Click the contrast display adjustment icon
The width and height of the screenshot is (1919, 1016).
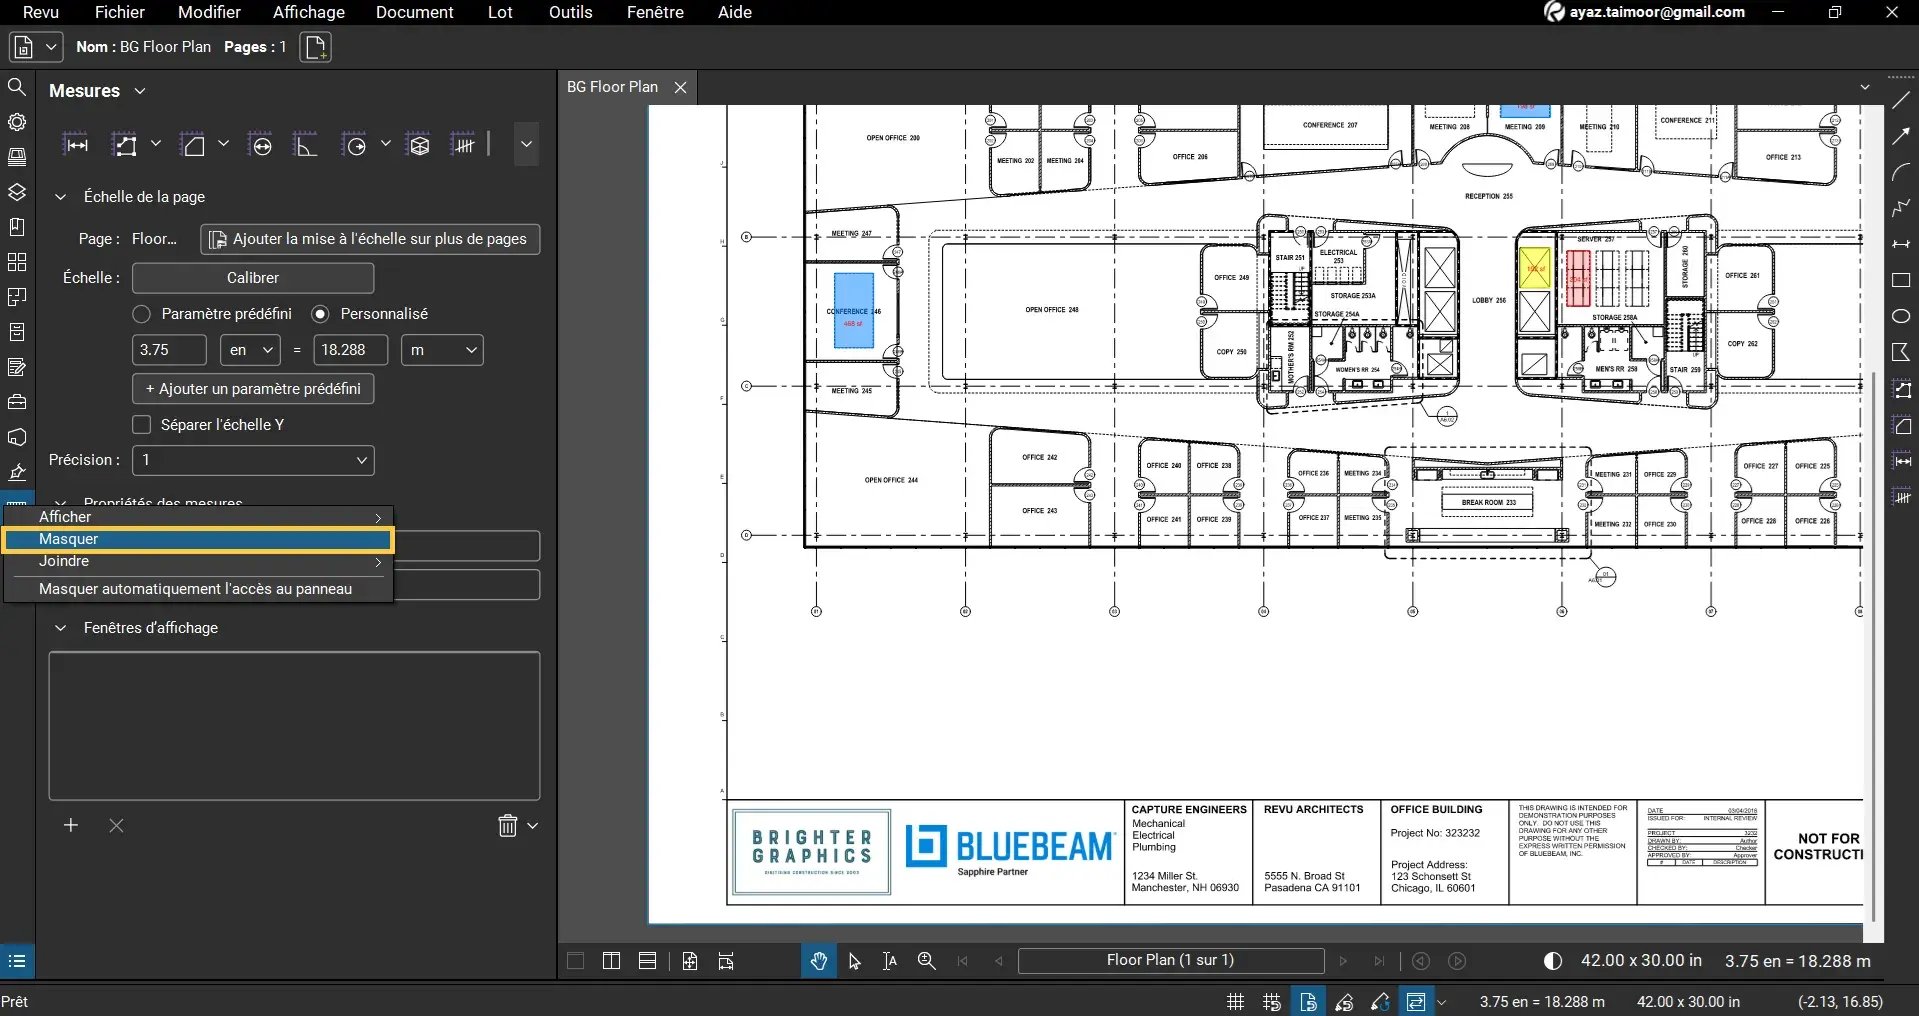click(1551, 960)
